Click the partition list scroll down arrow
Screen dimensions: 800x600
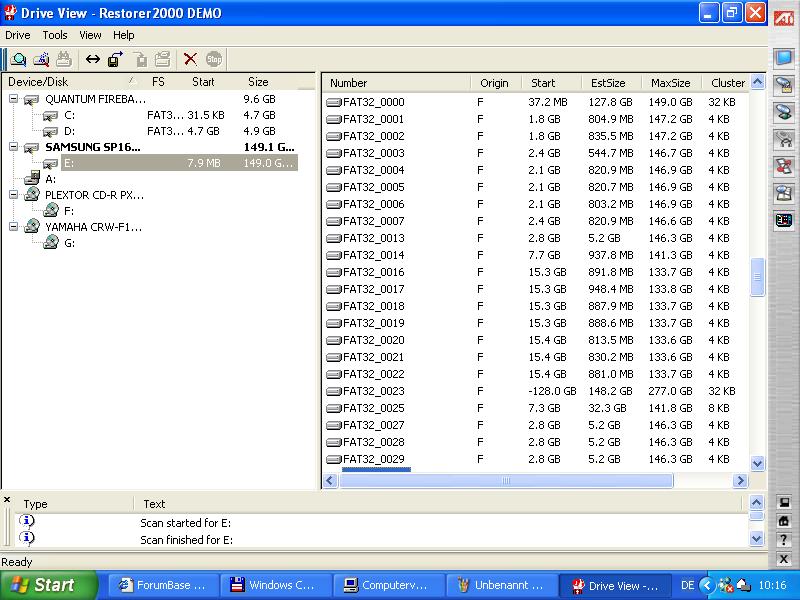coord(758,463)
